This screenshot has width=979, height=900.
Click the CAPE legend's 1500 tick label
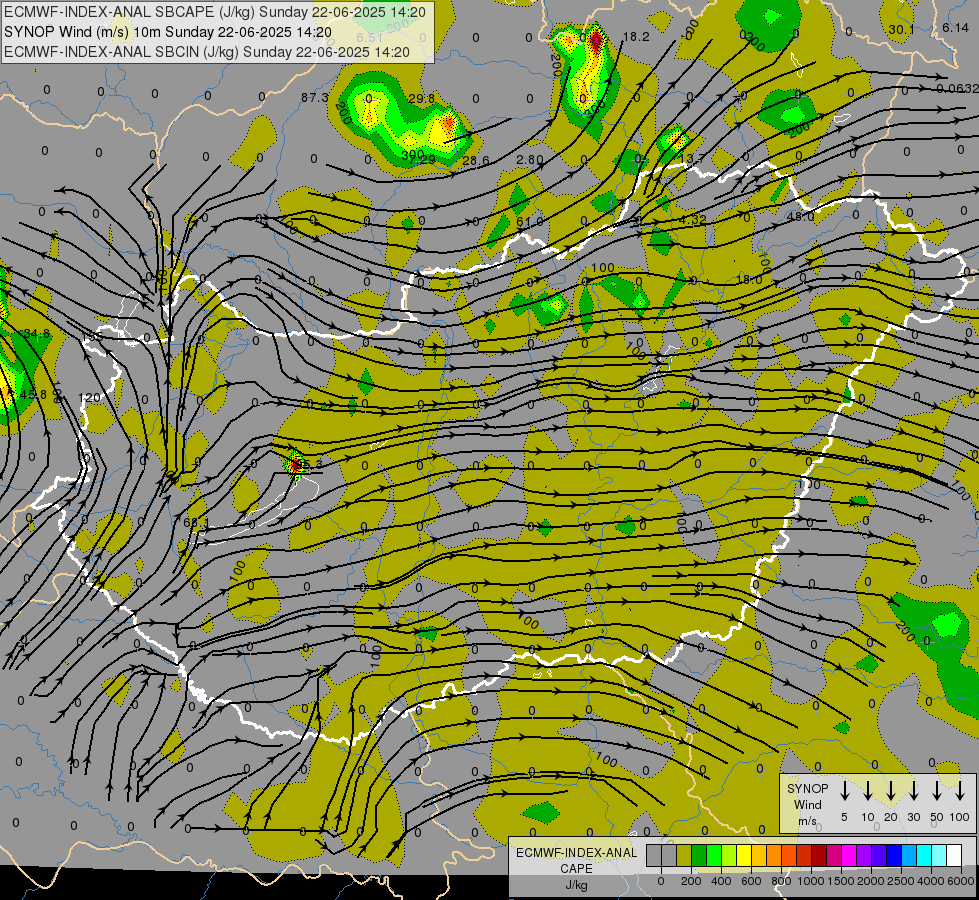841,881
